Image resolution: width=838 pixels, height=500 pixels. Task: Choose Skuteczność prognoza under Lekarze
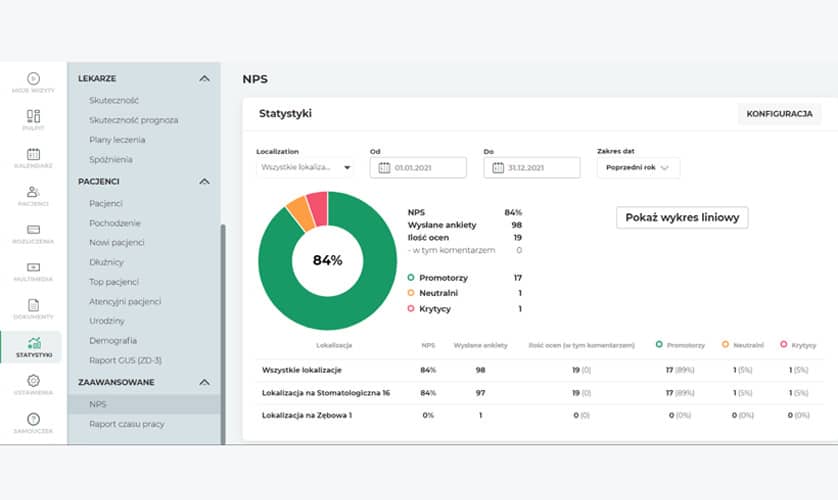coord(133,120)
